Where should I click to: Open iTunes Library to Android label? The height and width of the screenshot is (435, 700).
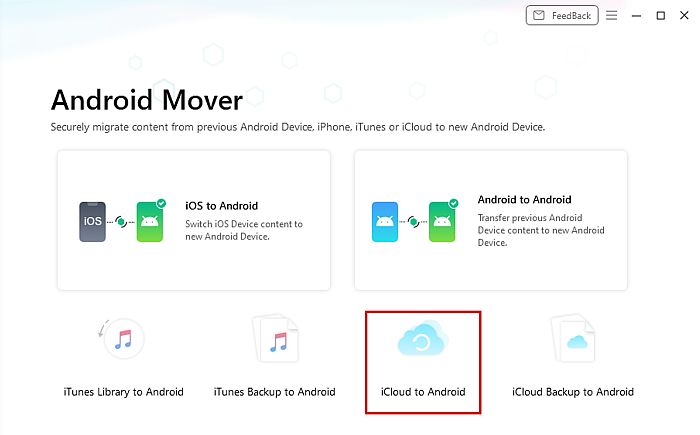[x=123, y=392]
